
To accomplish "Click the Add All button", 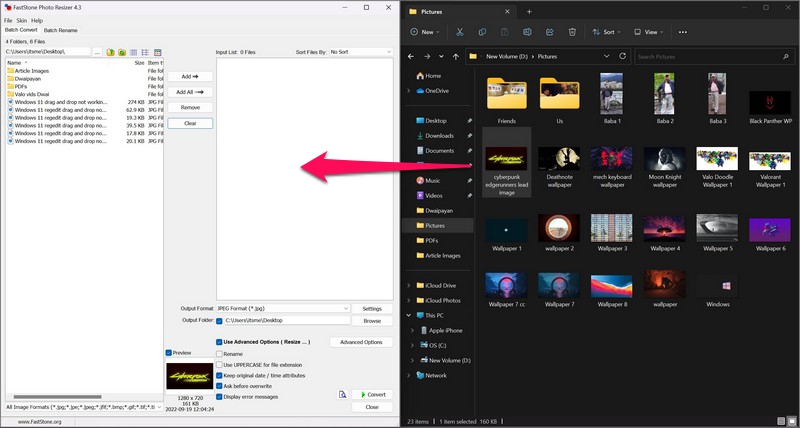I will (190, 92).
